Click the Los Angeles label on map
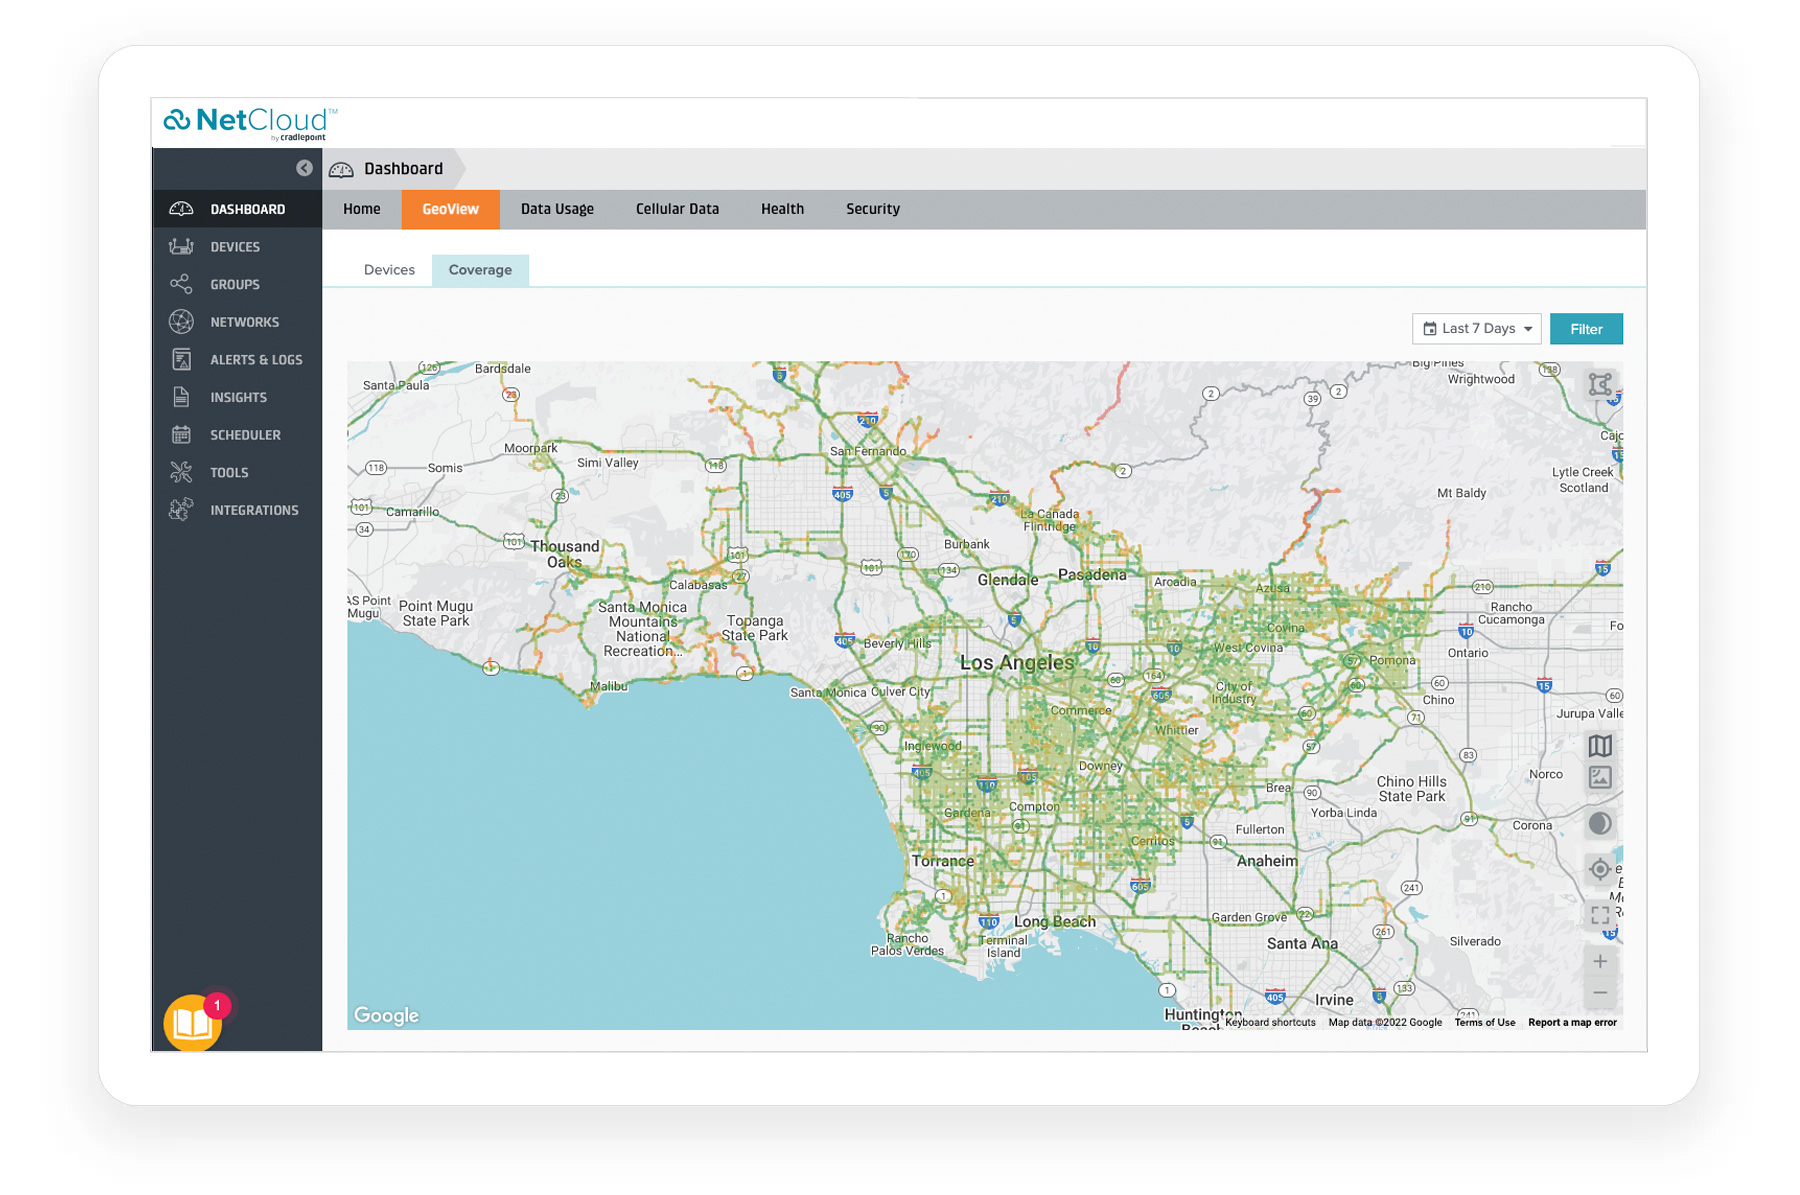Screen dimensions: 1800x1195 point(1017,662)
